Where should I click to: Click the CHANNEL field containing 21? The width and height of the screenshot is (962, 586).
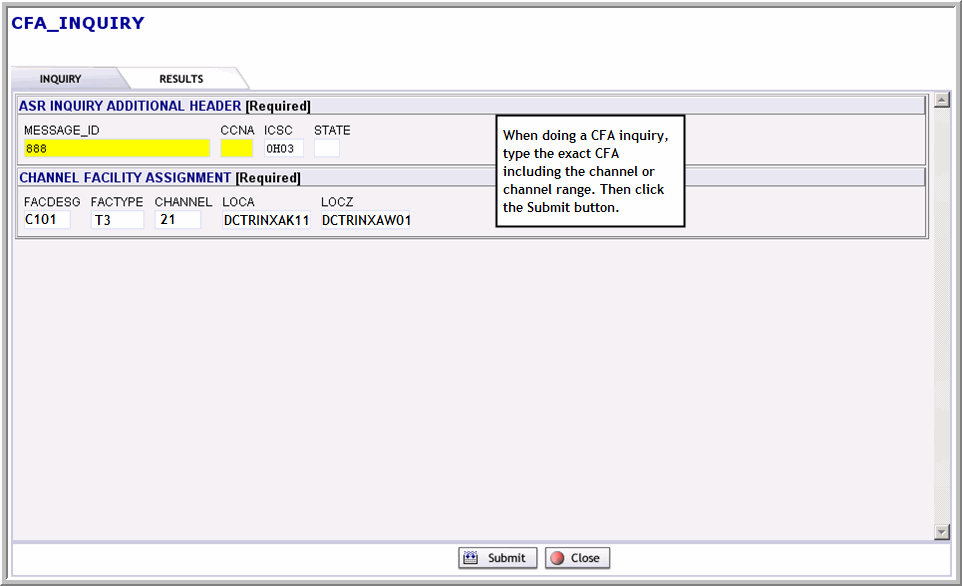(177, 220)
